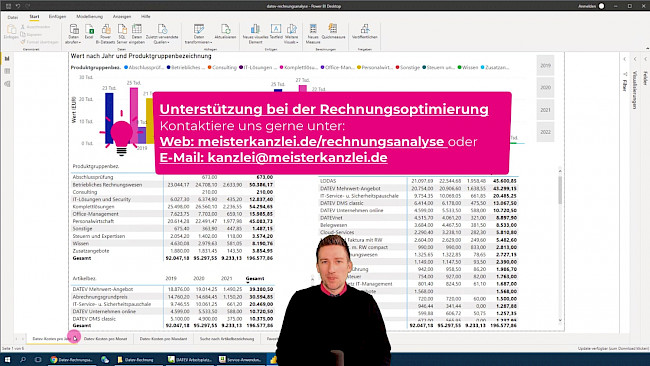This screenshot has width=650, height=366.
Task: Select Datev Kosten pro Jahr page tab
Action: click(52, 339)
